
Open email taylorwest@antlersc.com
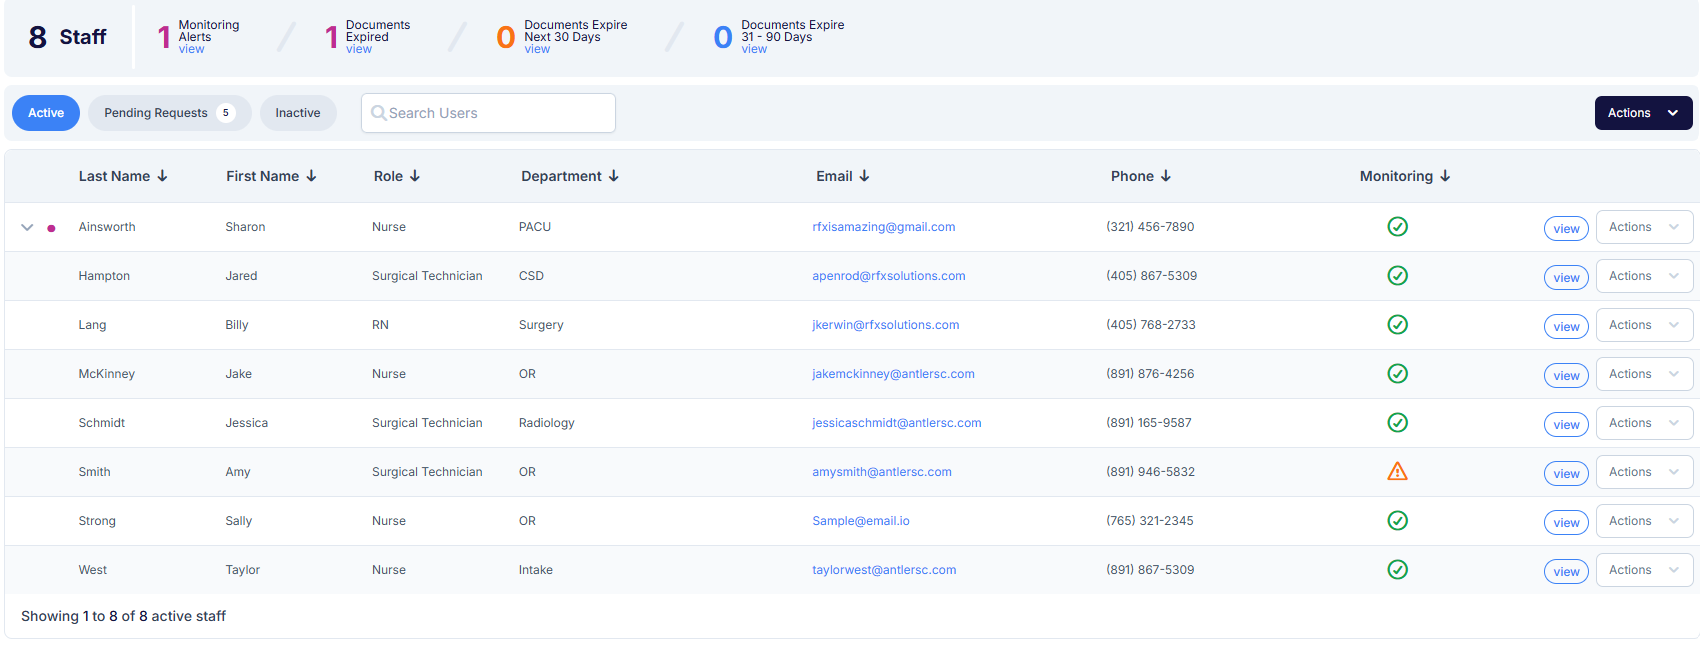tap(884, 570)
